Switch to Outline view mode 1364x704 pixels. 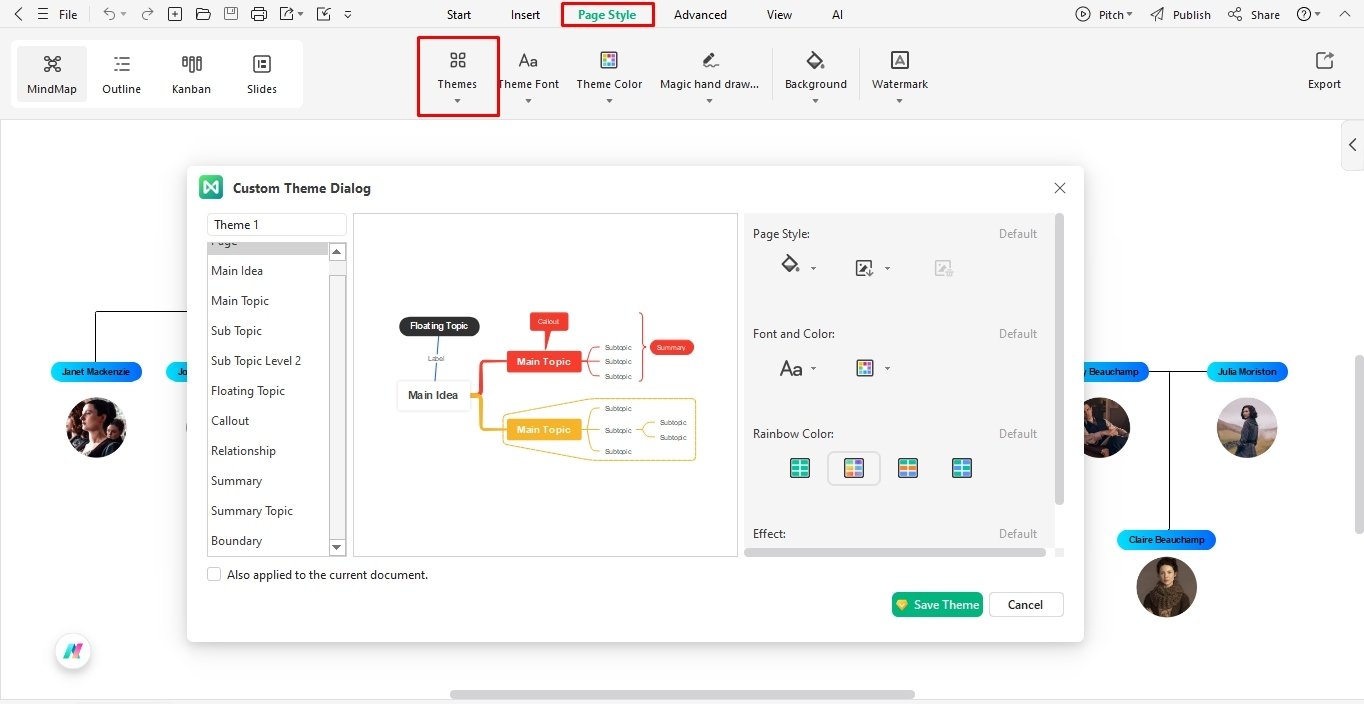point(121,72)
